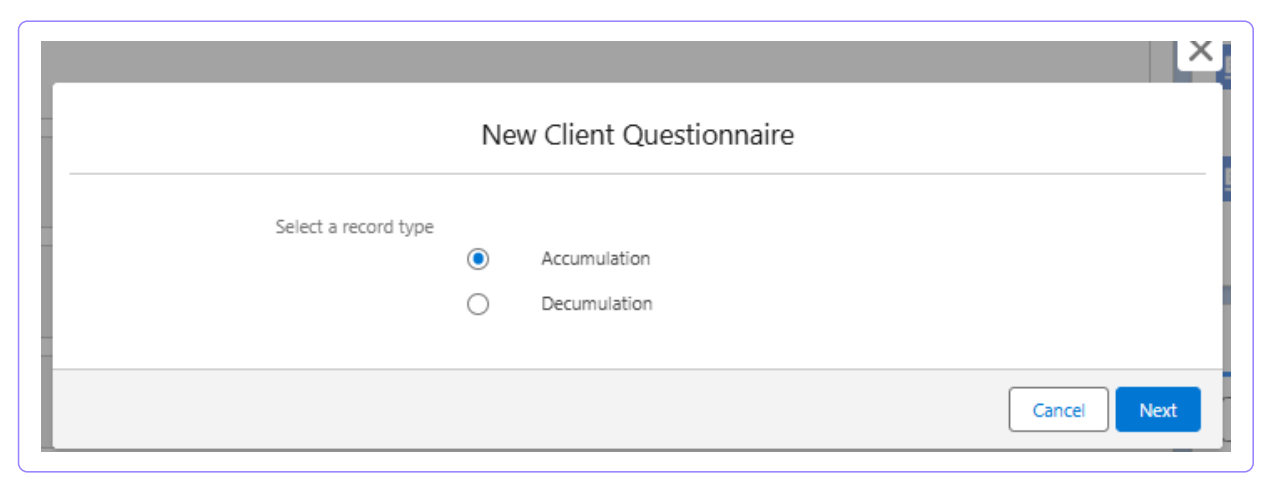
Task: Click the Decumulation label text
Action: (597, 304)
